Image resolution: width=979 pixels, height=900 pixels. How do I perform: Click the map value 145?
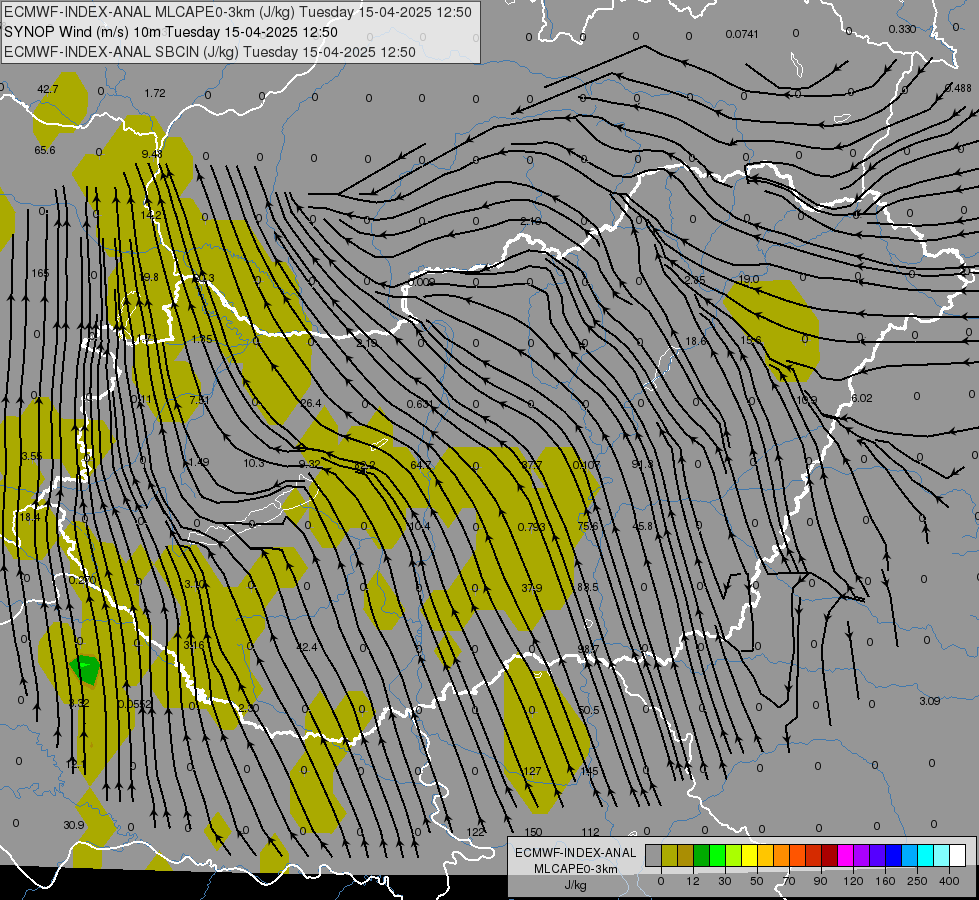589,771
